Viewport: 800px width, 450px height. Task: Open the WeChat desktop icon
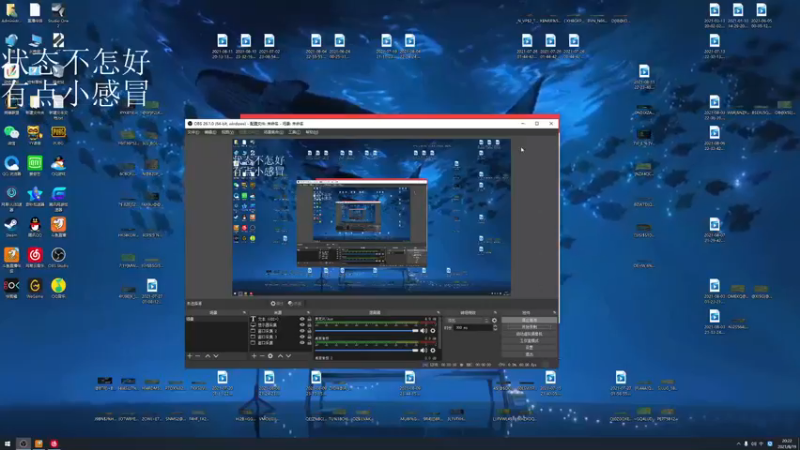[x=11, y=135]
